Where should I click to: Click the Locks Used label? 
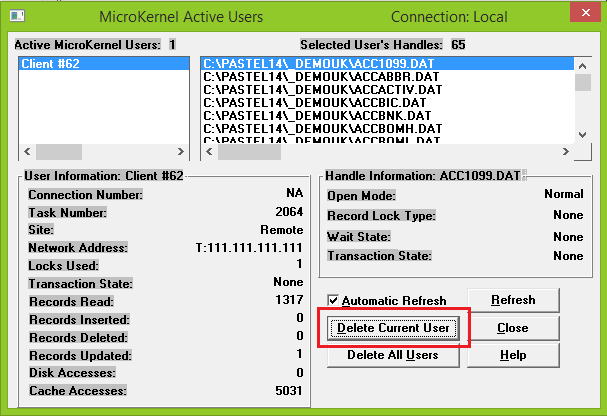coord(63,266)
